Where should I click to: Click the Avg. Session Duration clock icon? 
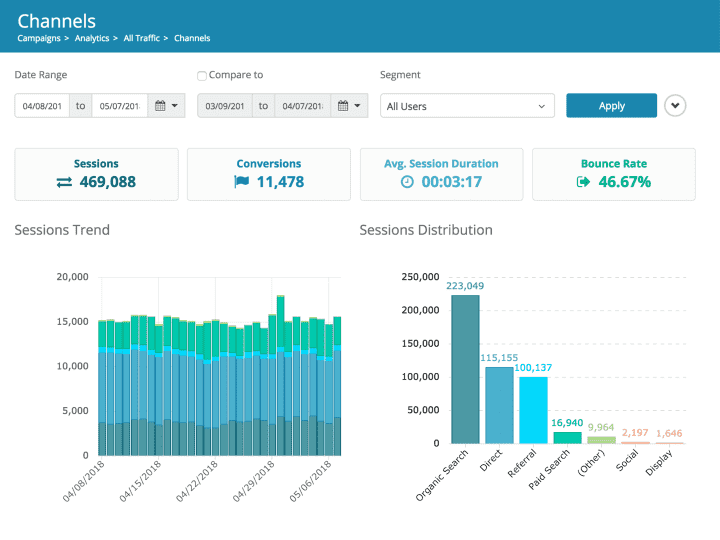coord(407,182)
